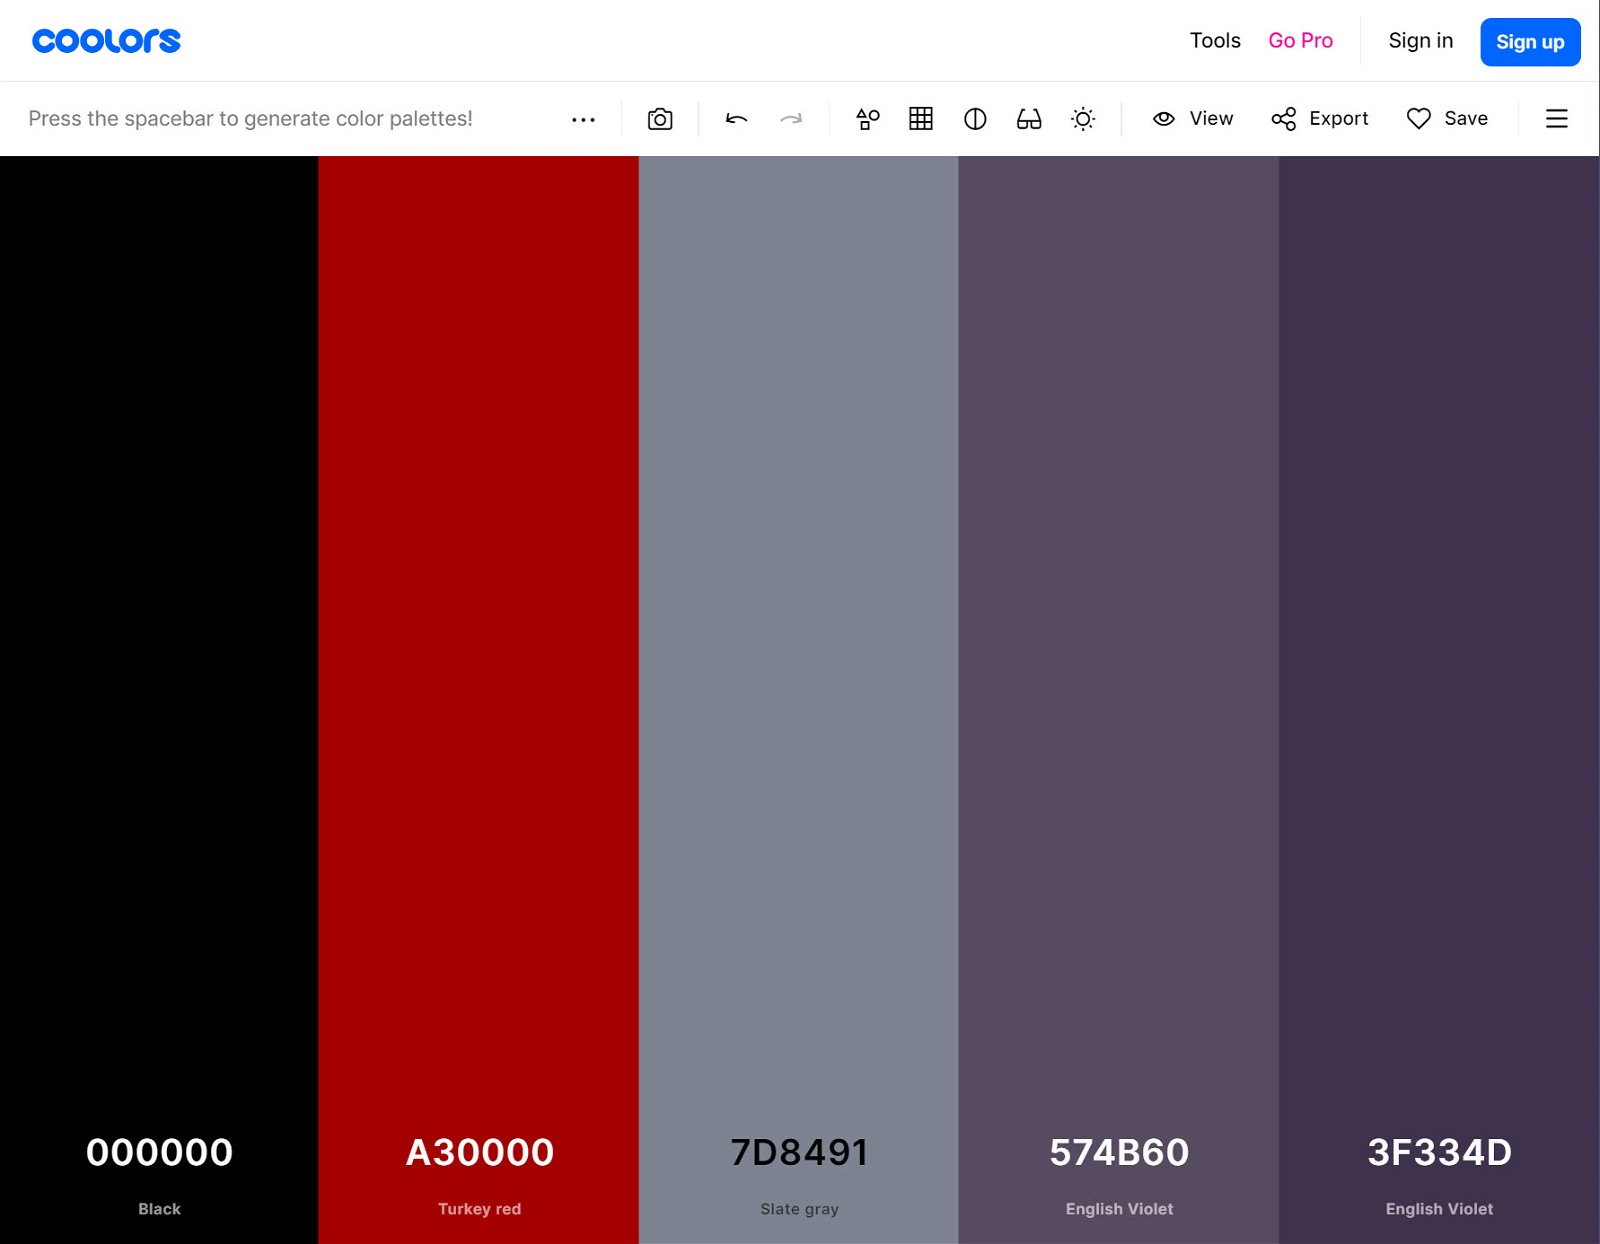Click Sign in
Screen dimensions: 1600x1244
1421,41
